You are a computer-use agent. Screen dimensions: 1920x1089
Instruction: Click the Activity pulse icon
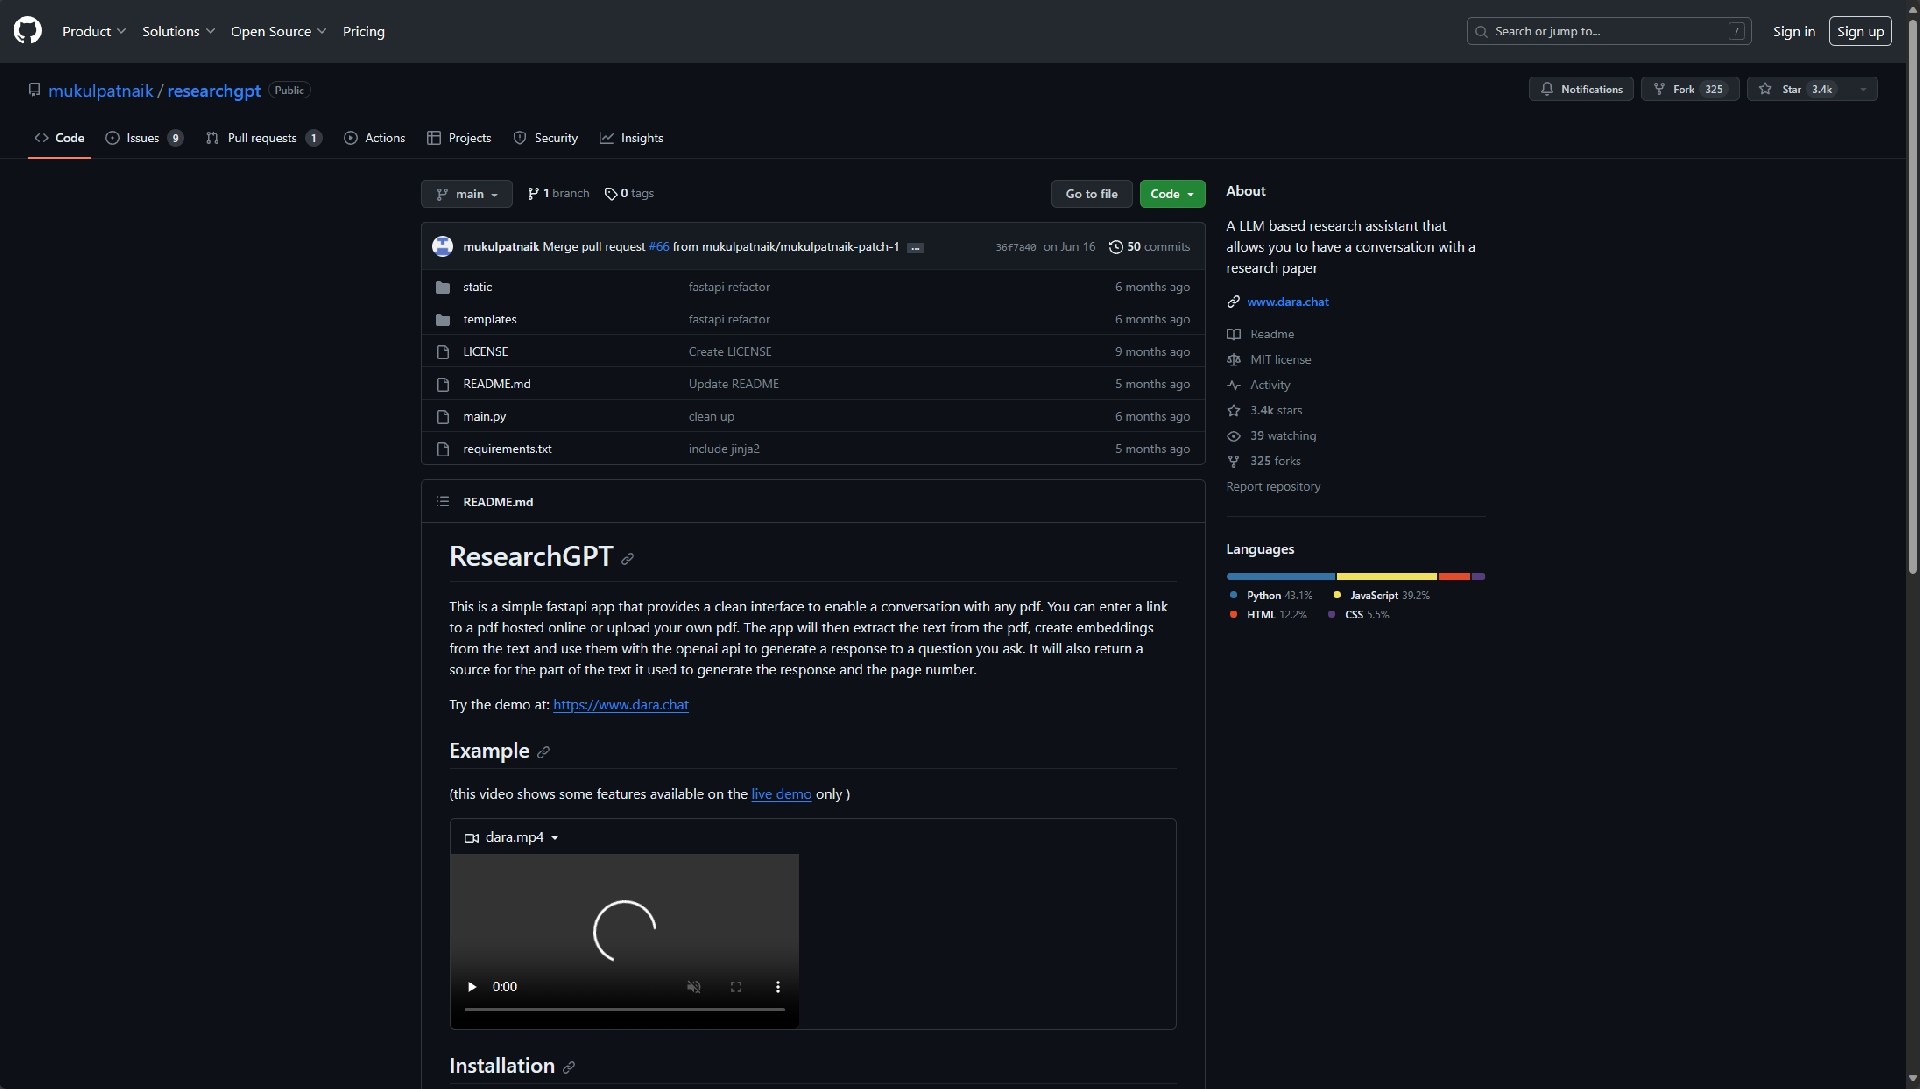coord(1234,385)
